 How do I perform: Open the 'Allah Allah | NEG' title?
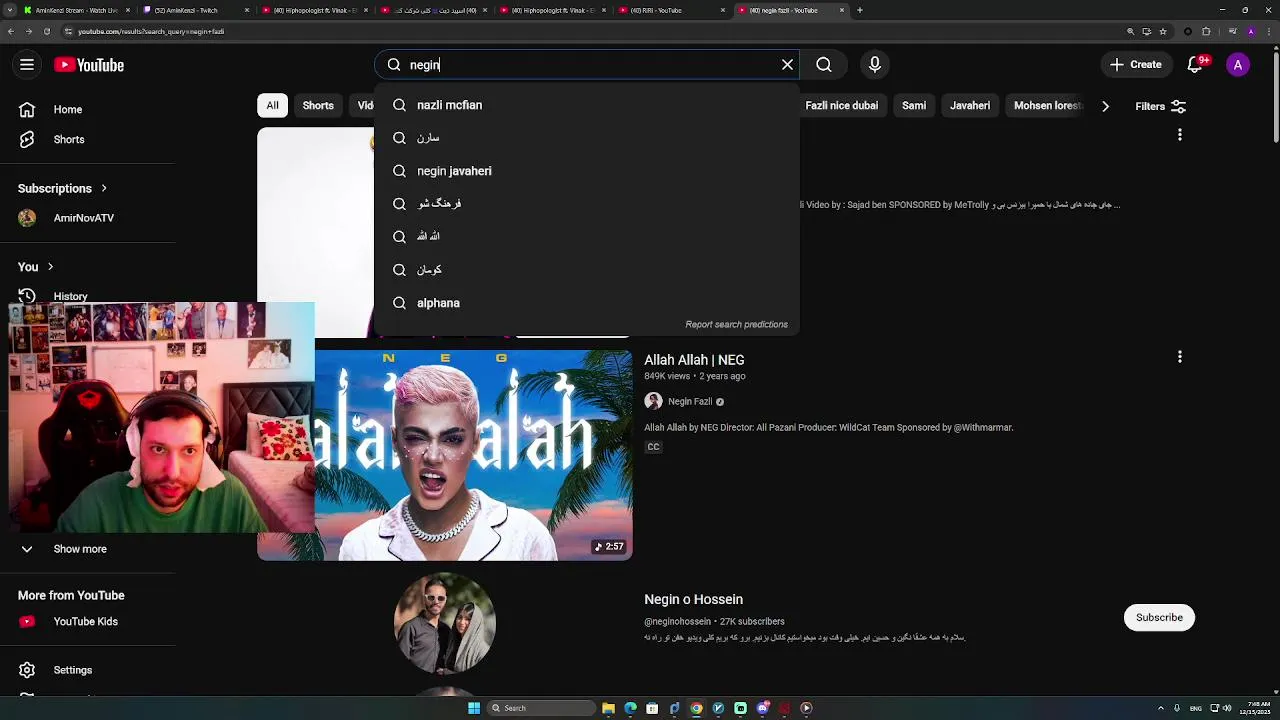[x=694, y=360]
